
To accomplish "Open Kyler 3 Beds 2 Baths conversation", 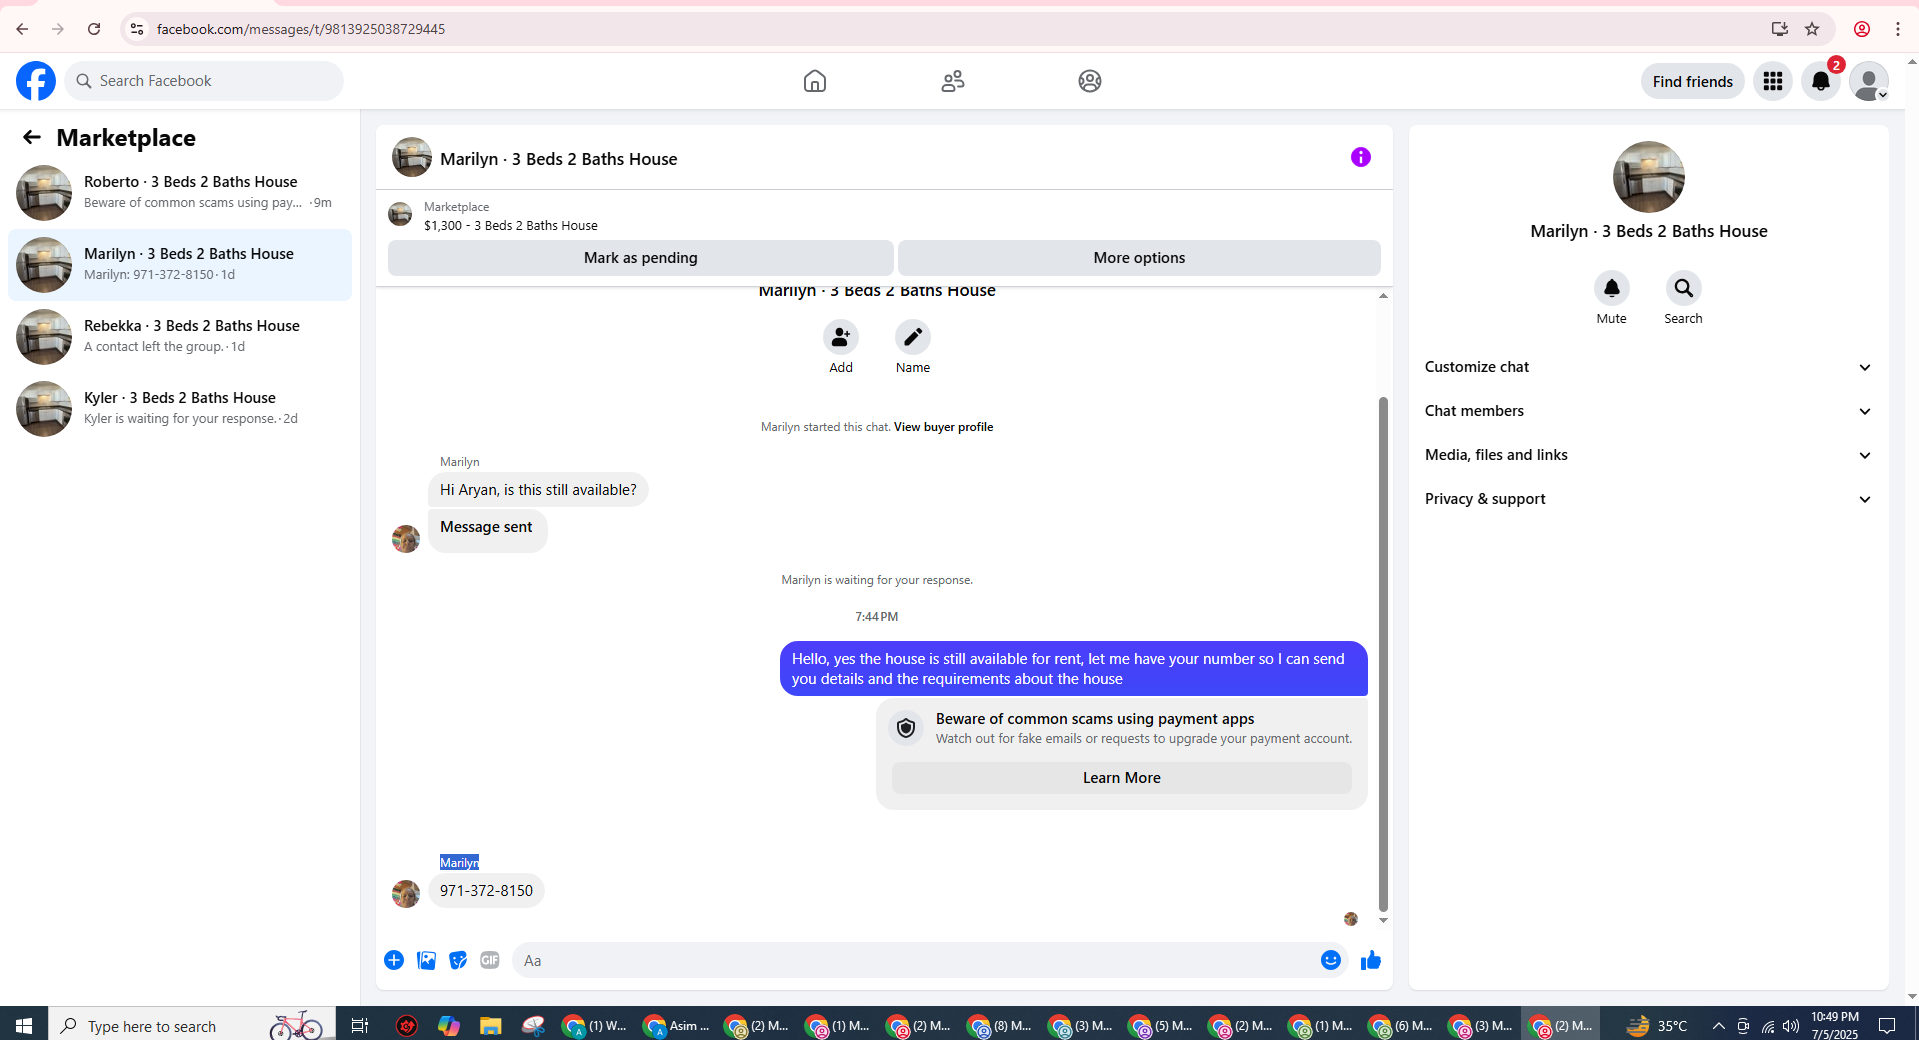I will tap(180, 408).
